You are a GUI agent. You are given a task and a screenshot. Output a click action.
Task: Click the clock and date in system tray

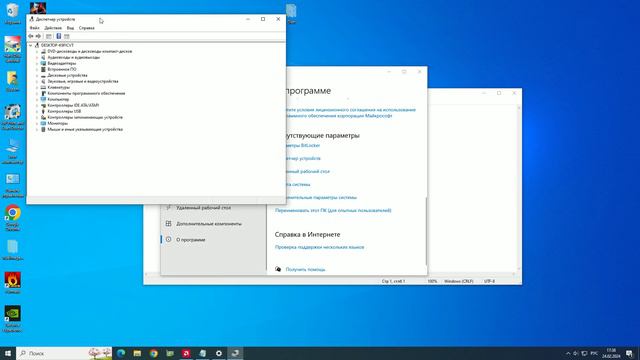[x=611, y=353]
